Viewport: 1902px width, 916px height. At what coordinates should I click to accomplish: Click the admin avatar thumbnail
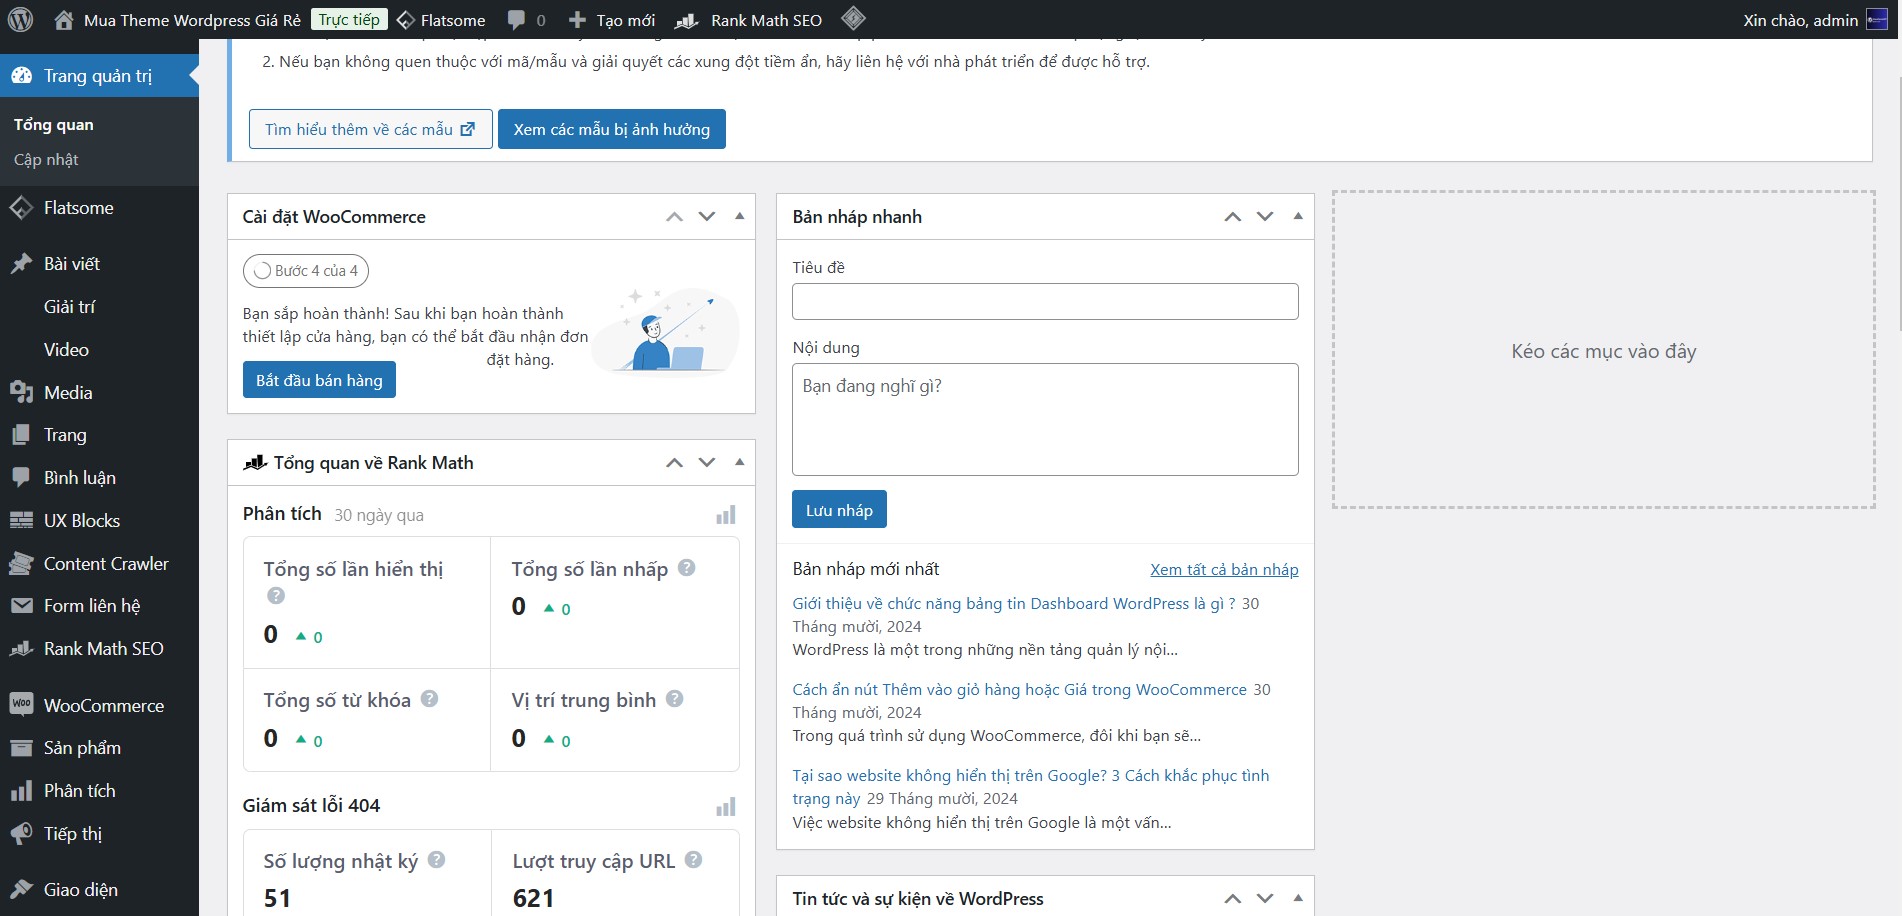tap(1877, 20)
